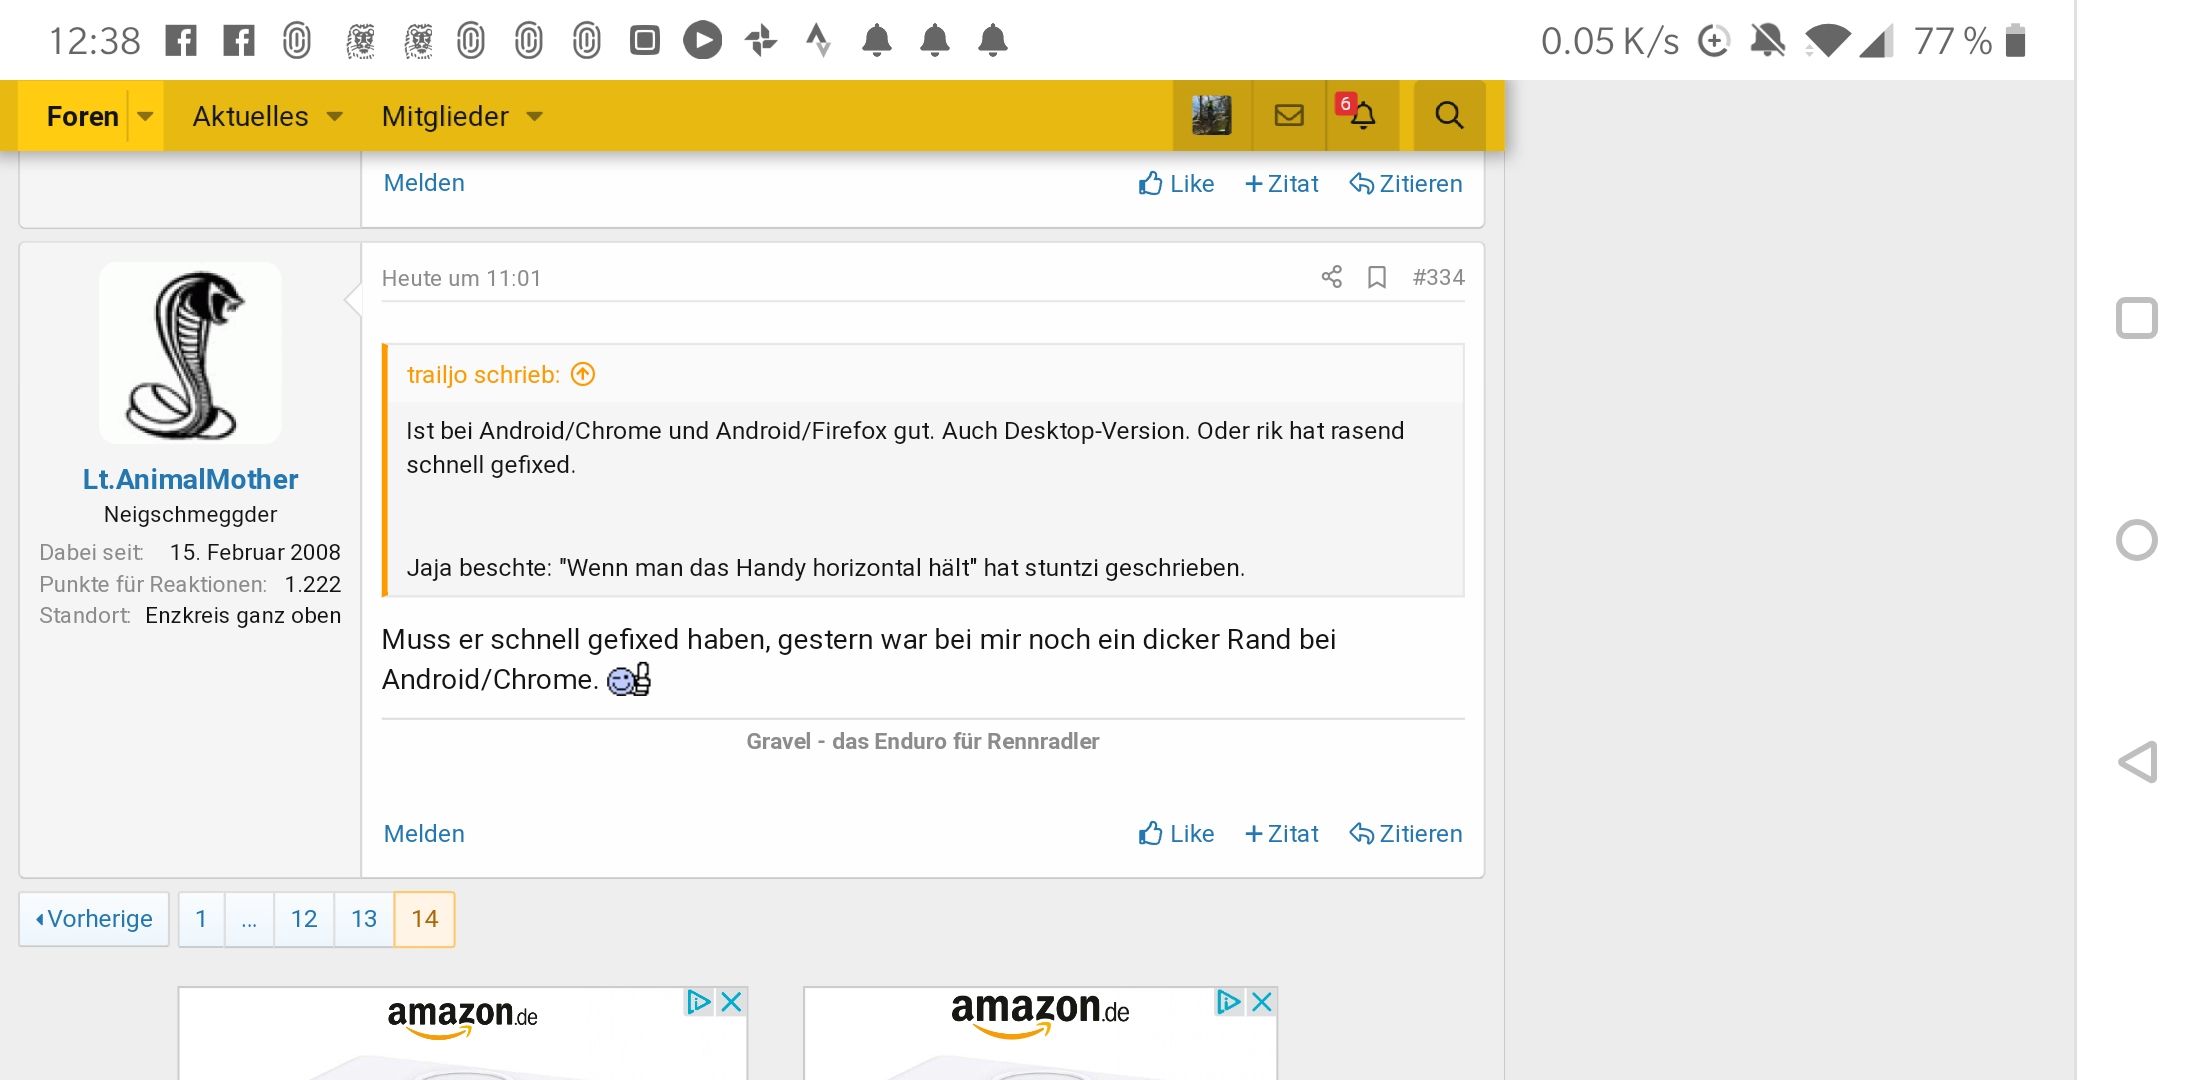Viewport: 2200px width, 1080px height.
Task: Like the post above #334
Action: tap(1176, 183)
